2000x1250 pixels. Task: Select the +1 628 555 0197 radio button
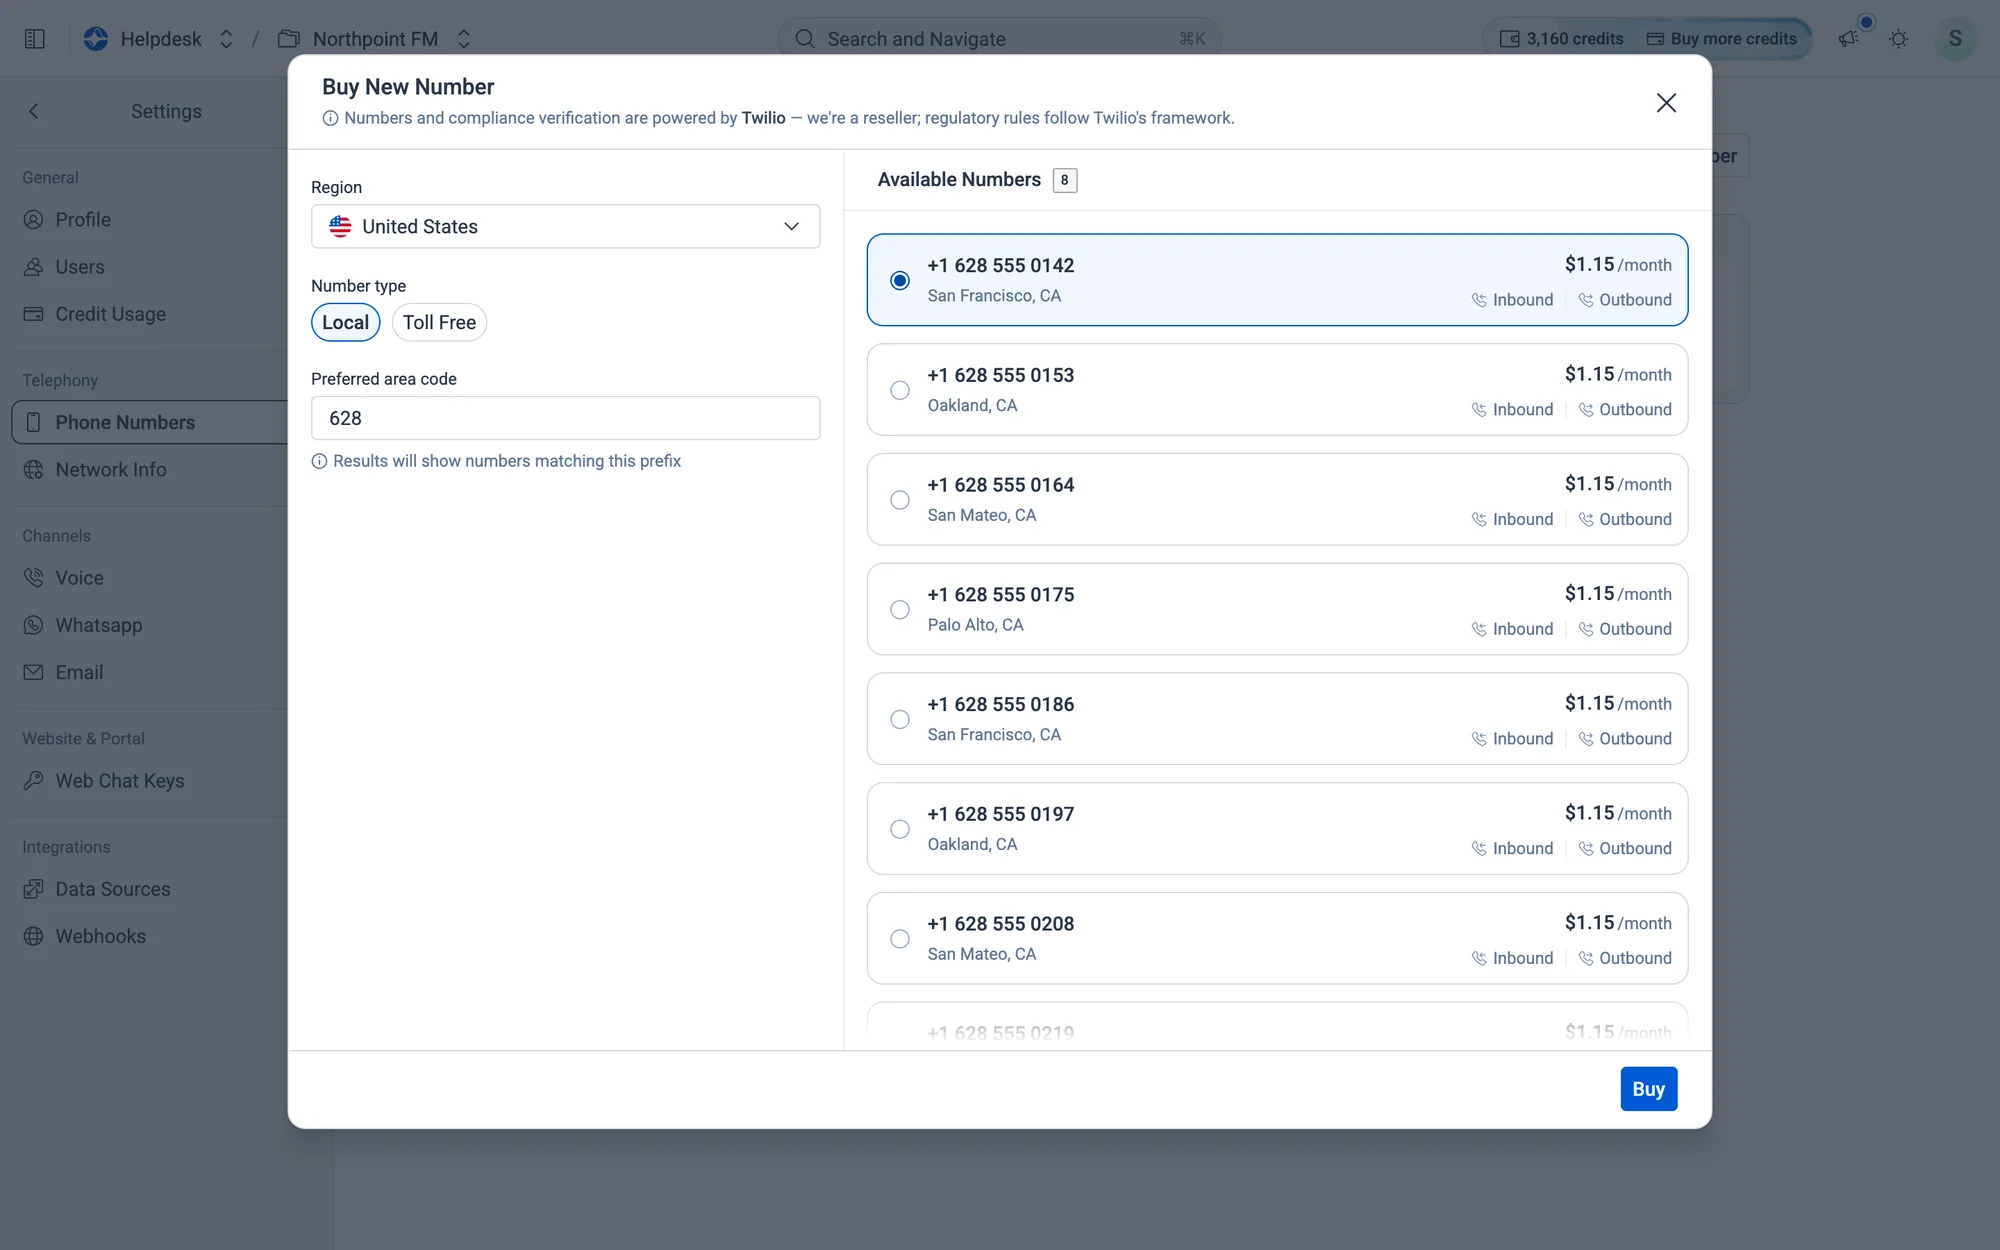[900, 829]
